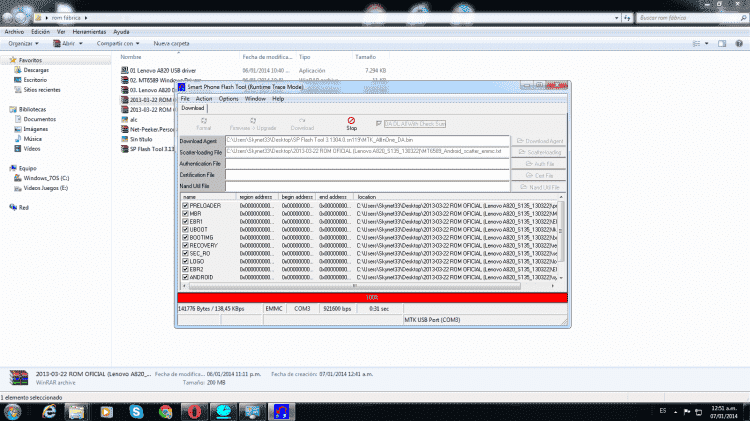This screenshot has width=750, height=421.
Task: Uncheck the RECOVERY partition checkbox
Action: [x=185, y=245]
